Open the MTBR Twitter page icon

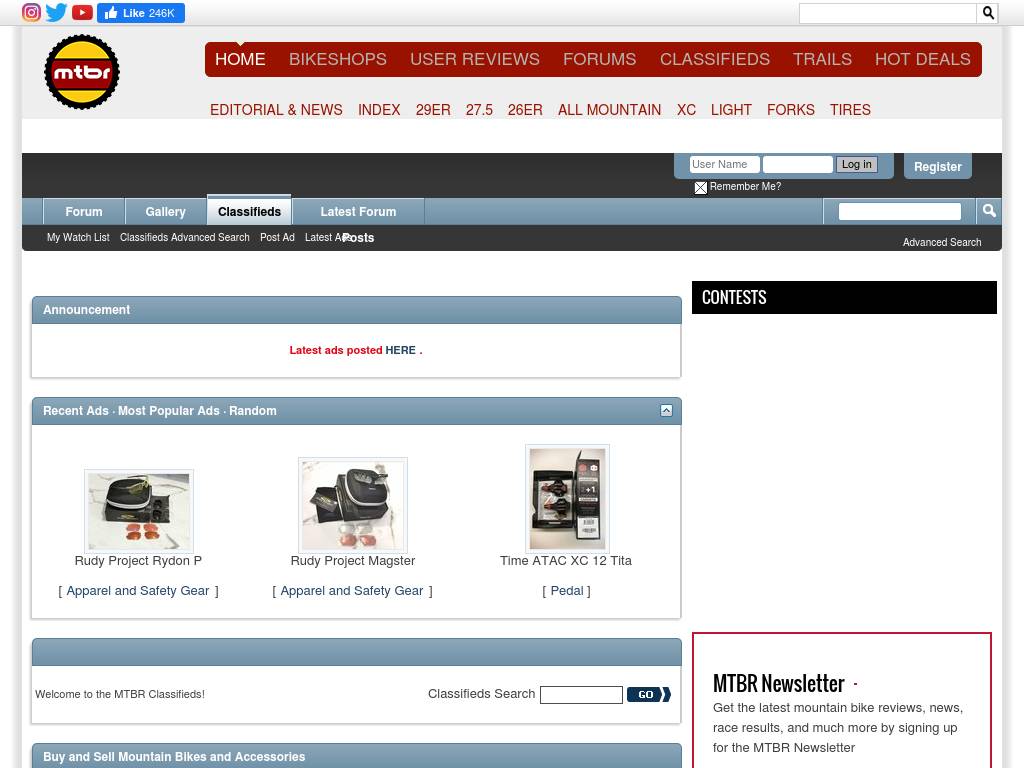[57, 13]
